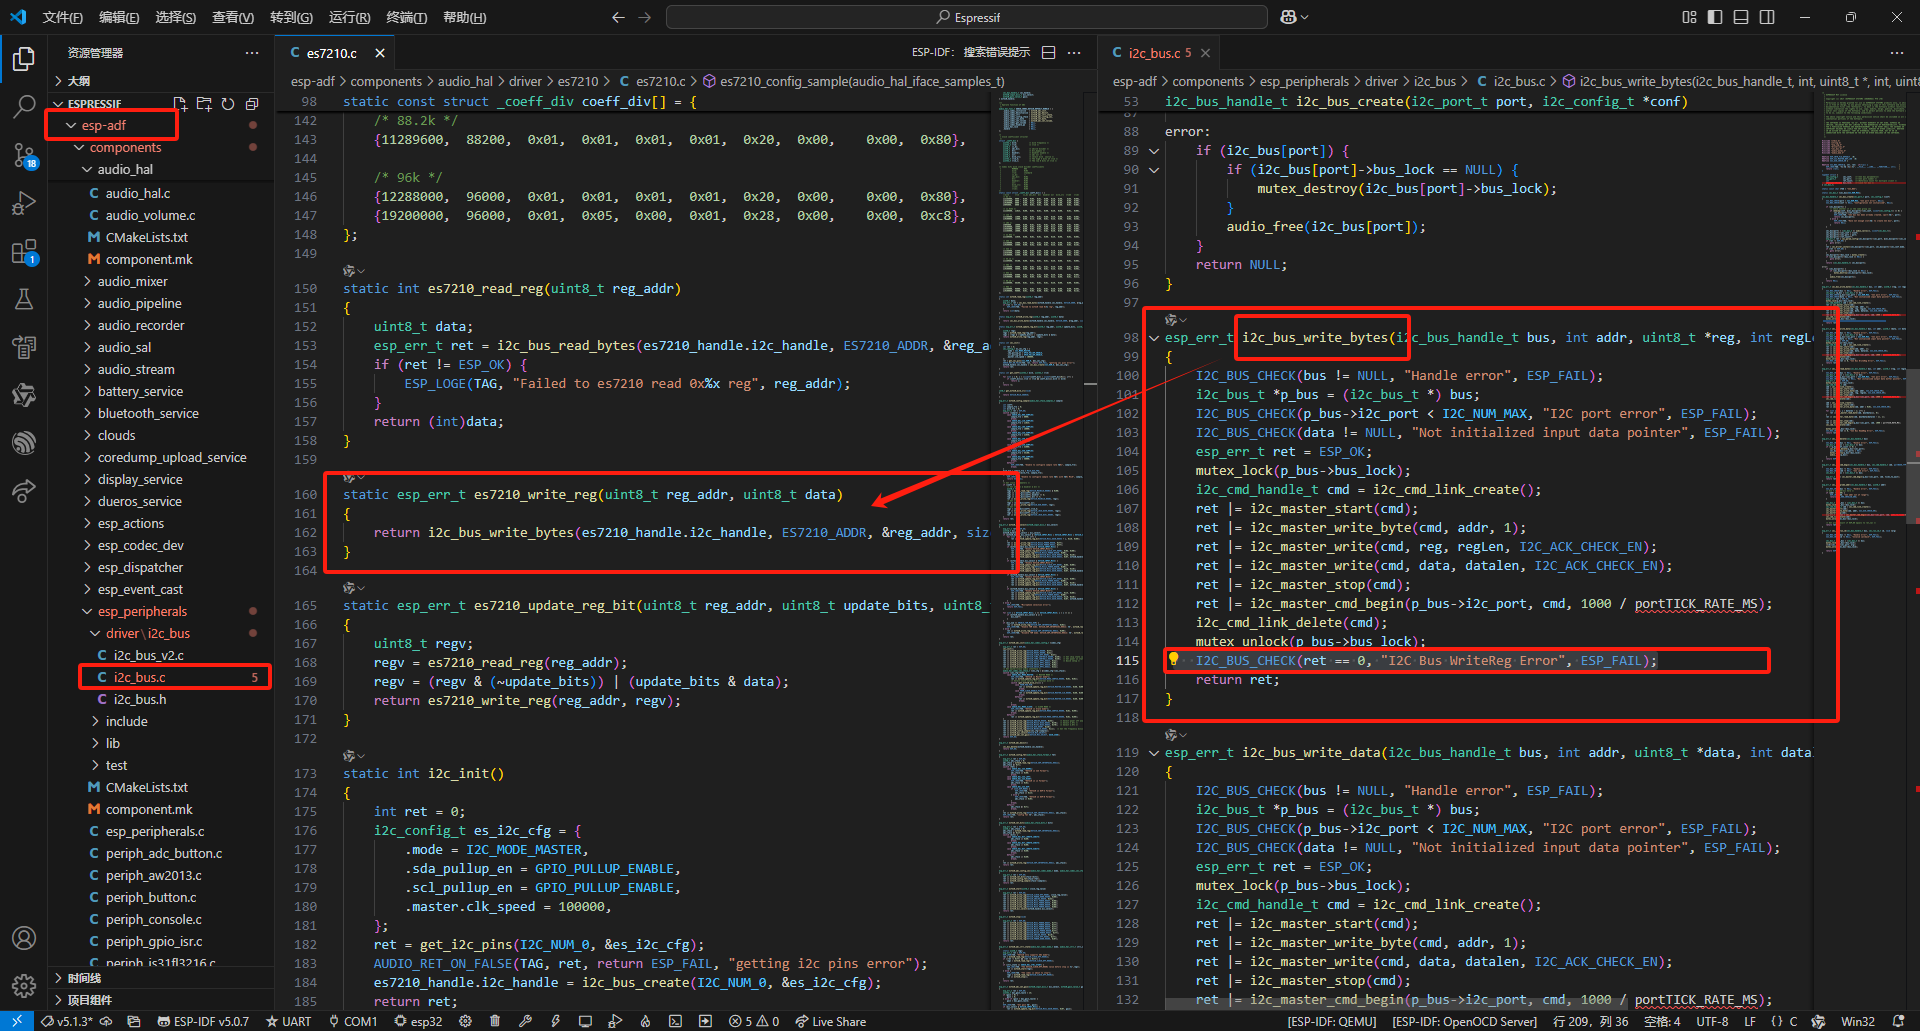Click the New Folder icon in the explorer header
The image size is (1920, 1031).
point(204,104)
